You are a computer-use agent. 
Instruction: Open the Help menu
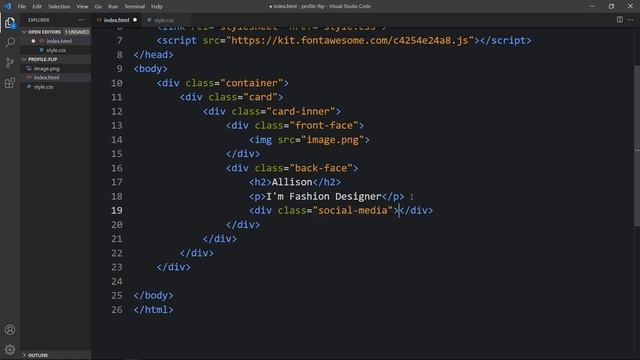[157, 7]
